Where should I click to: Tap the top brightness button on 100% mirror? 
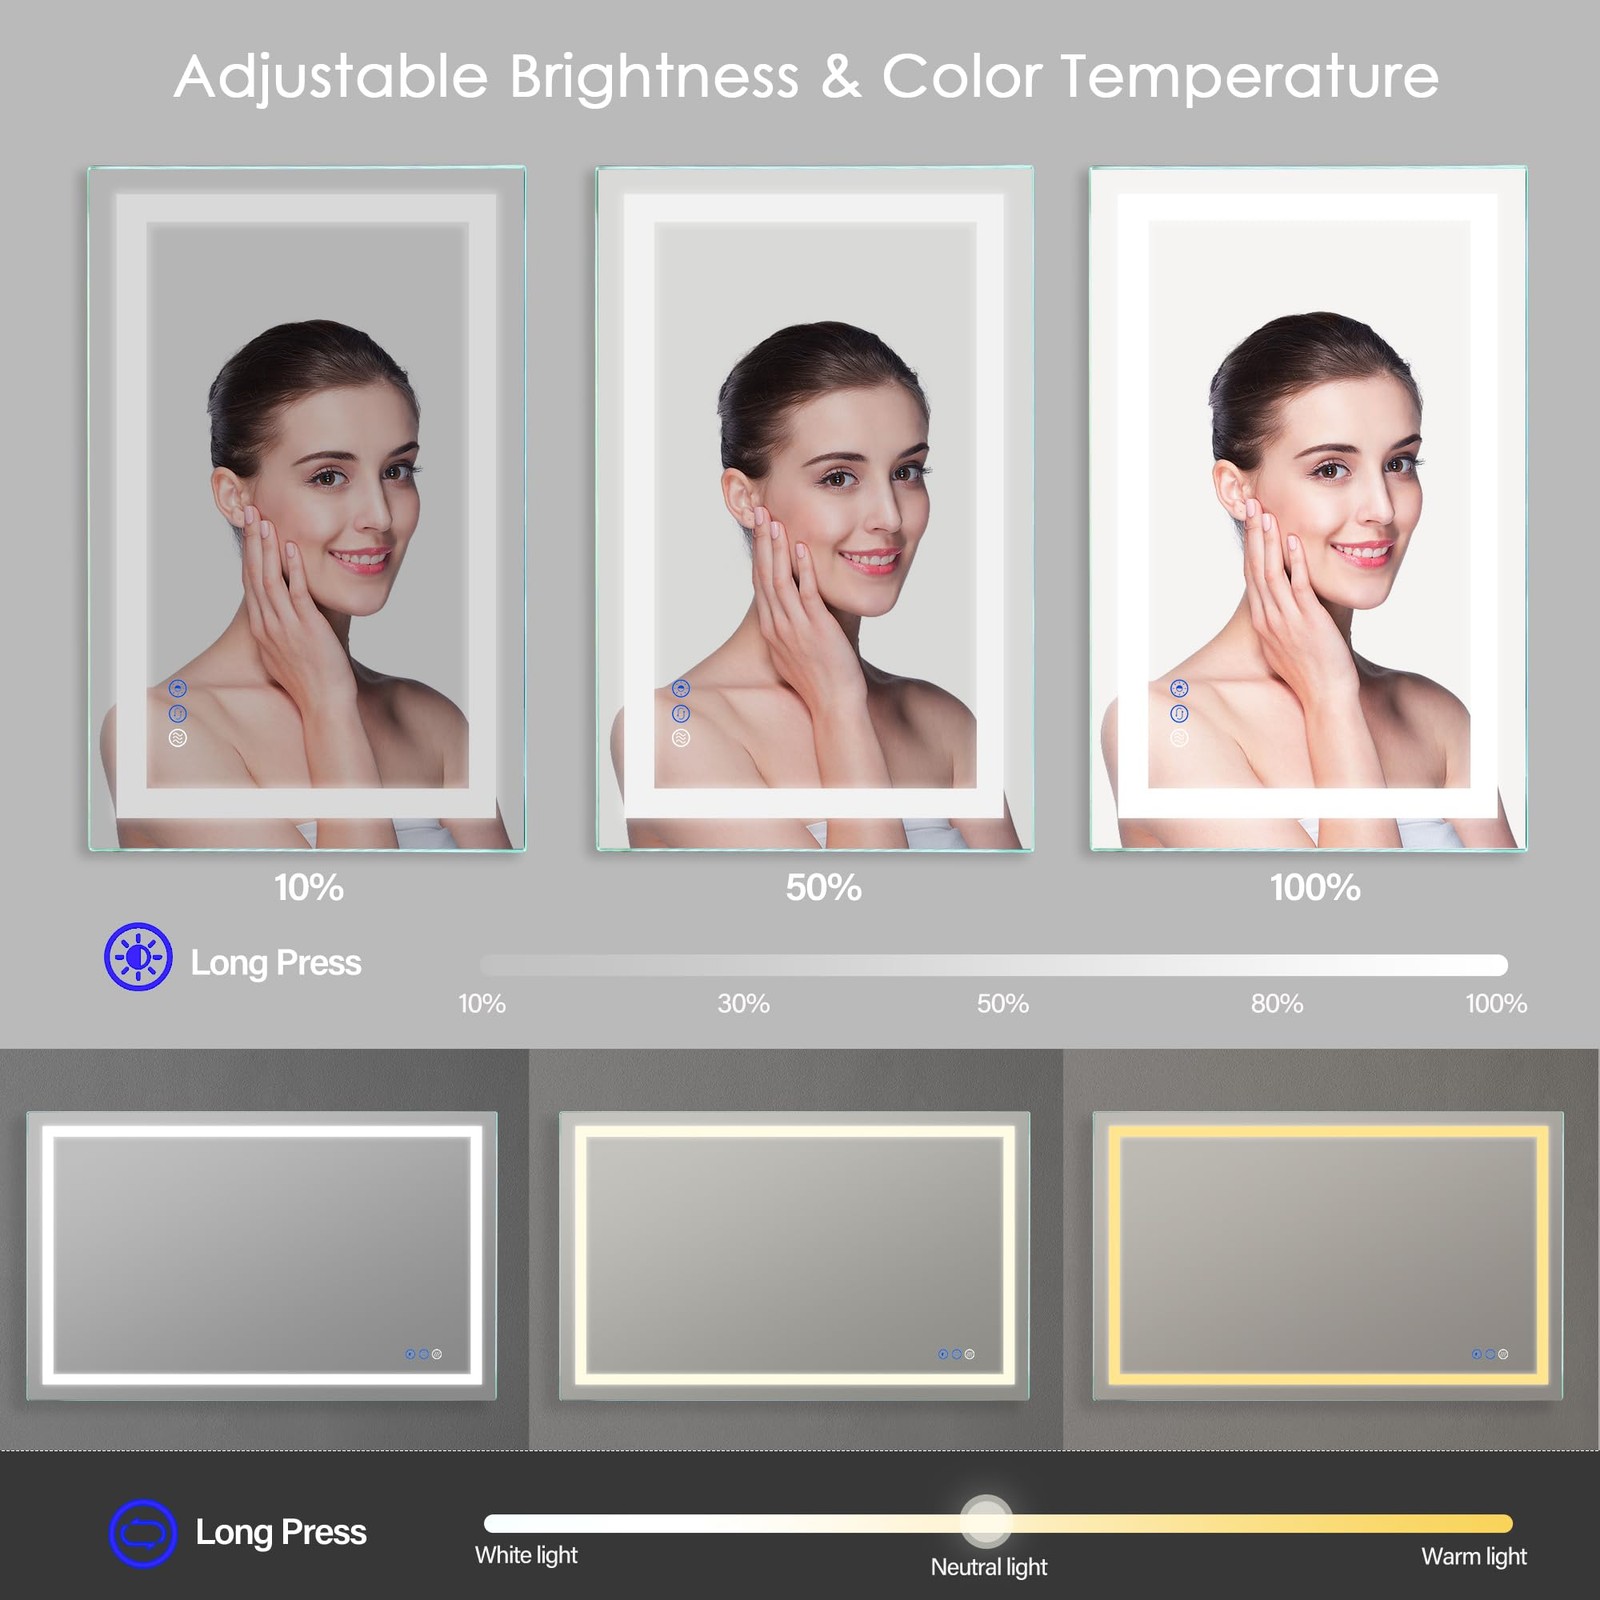tap(1180, 688)
